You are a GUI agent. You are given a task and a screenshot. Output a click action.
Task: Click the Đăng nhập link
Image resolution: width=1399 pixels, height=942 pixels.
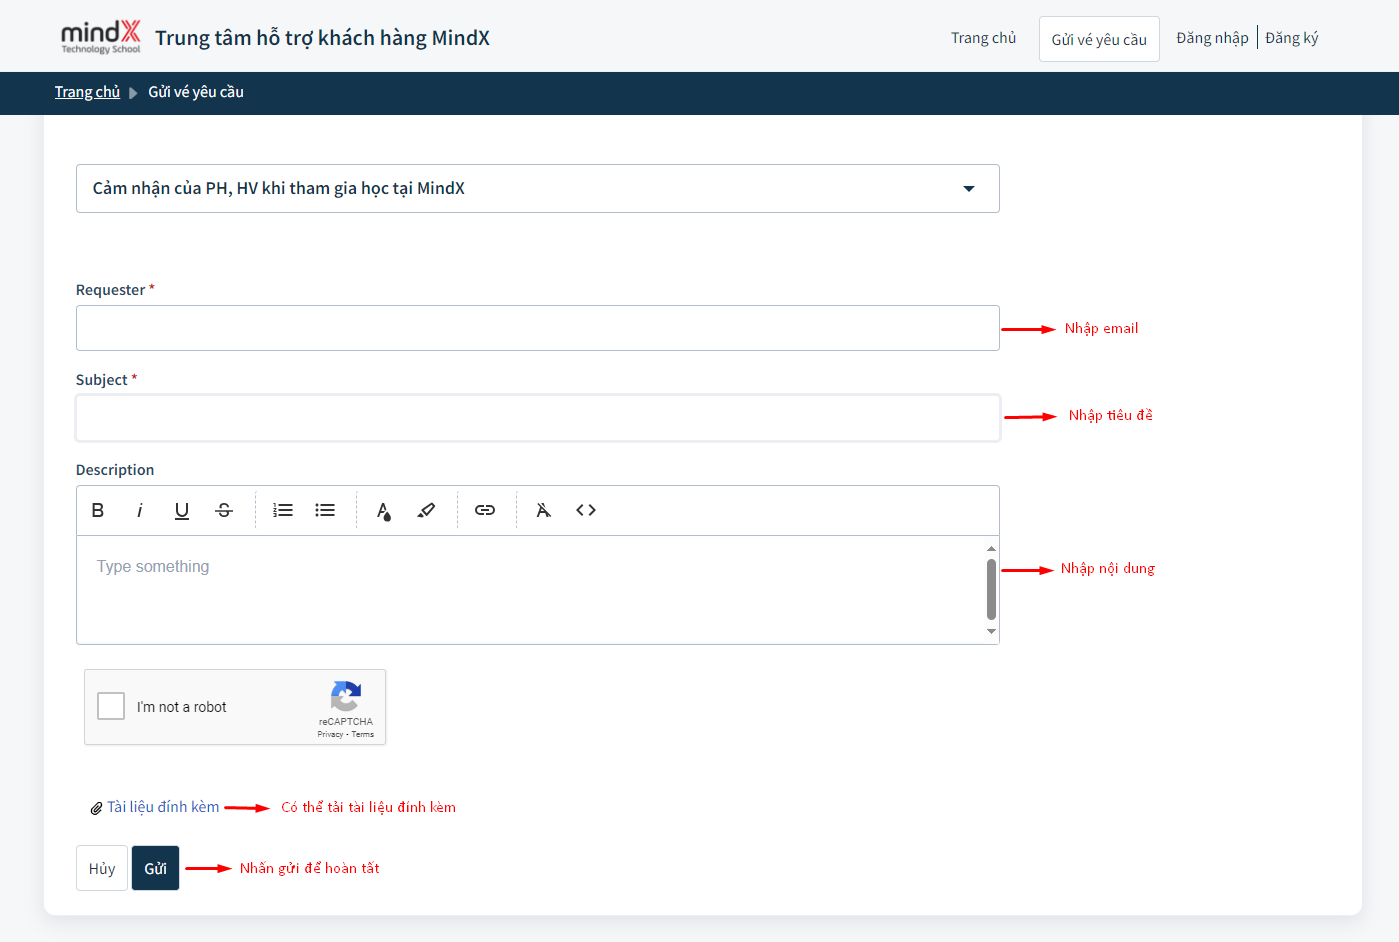tap(1212, 38)
